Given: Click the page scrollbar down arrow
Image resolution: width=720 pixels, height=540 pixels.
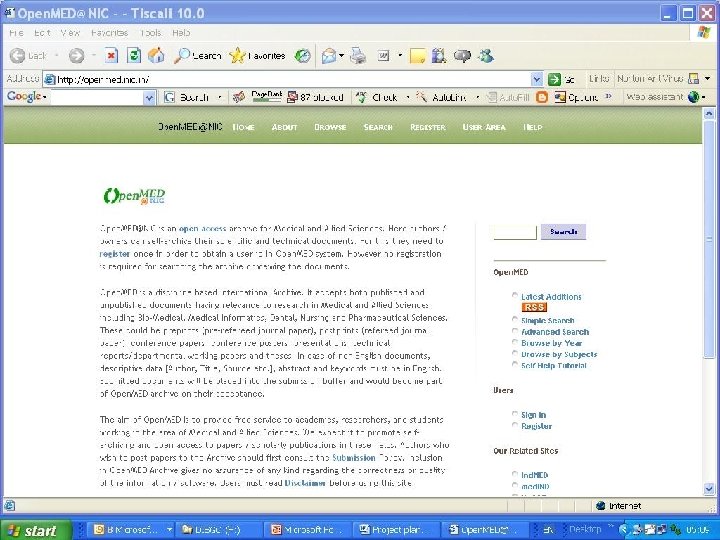Looking at the screenshot, I should tap(709, 489).
